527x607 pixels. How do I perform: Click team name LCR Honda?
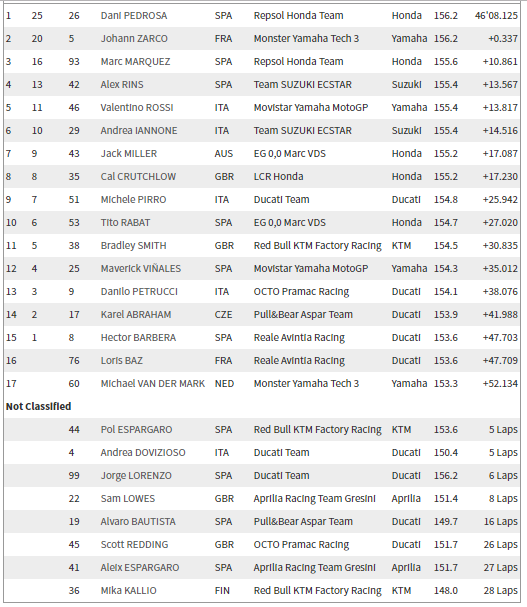click(278, 177)
